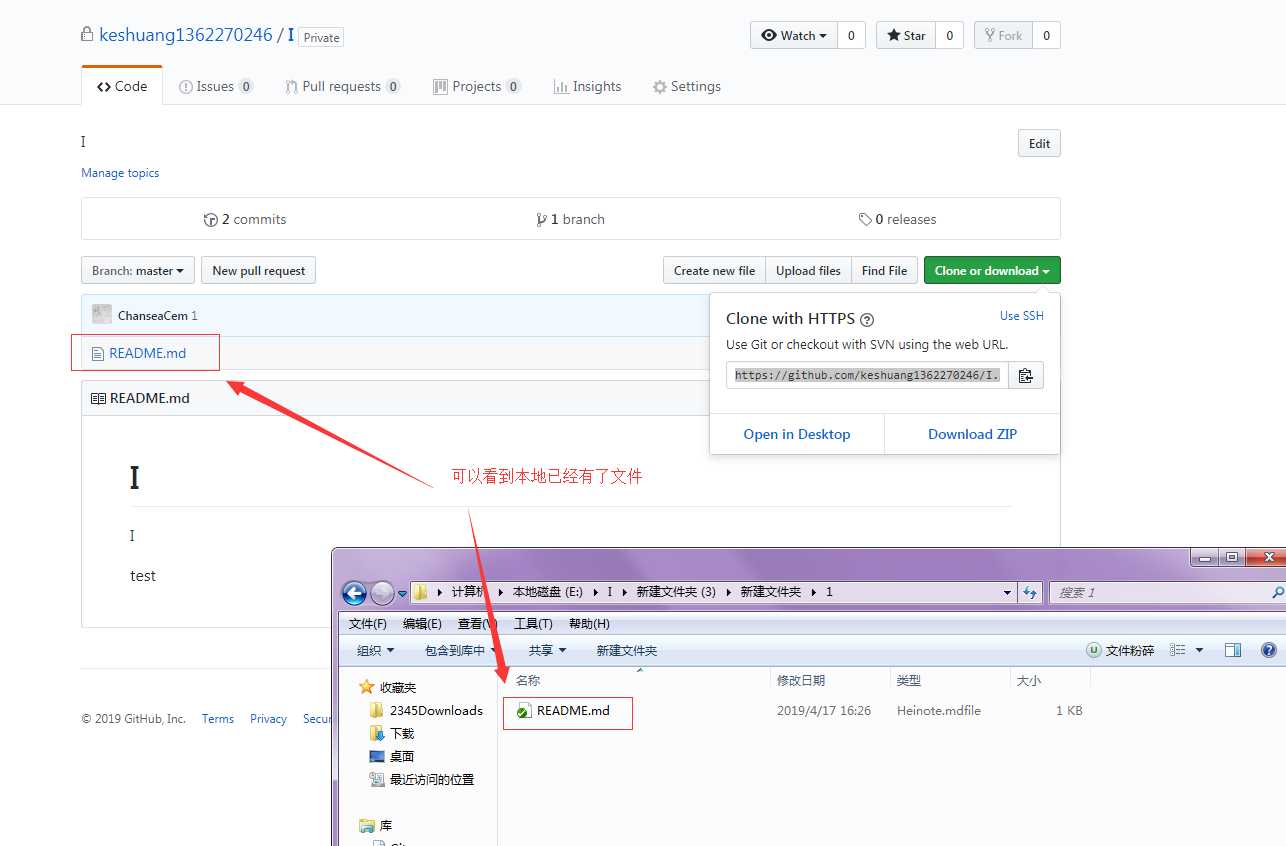Open 工具(T) menu in Explorer
This screenshot has height=846, width=1286.
[533, 623]
